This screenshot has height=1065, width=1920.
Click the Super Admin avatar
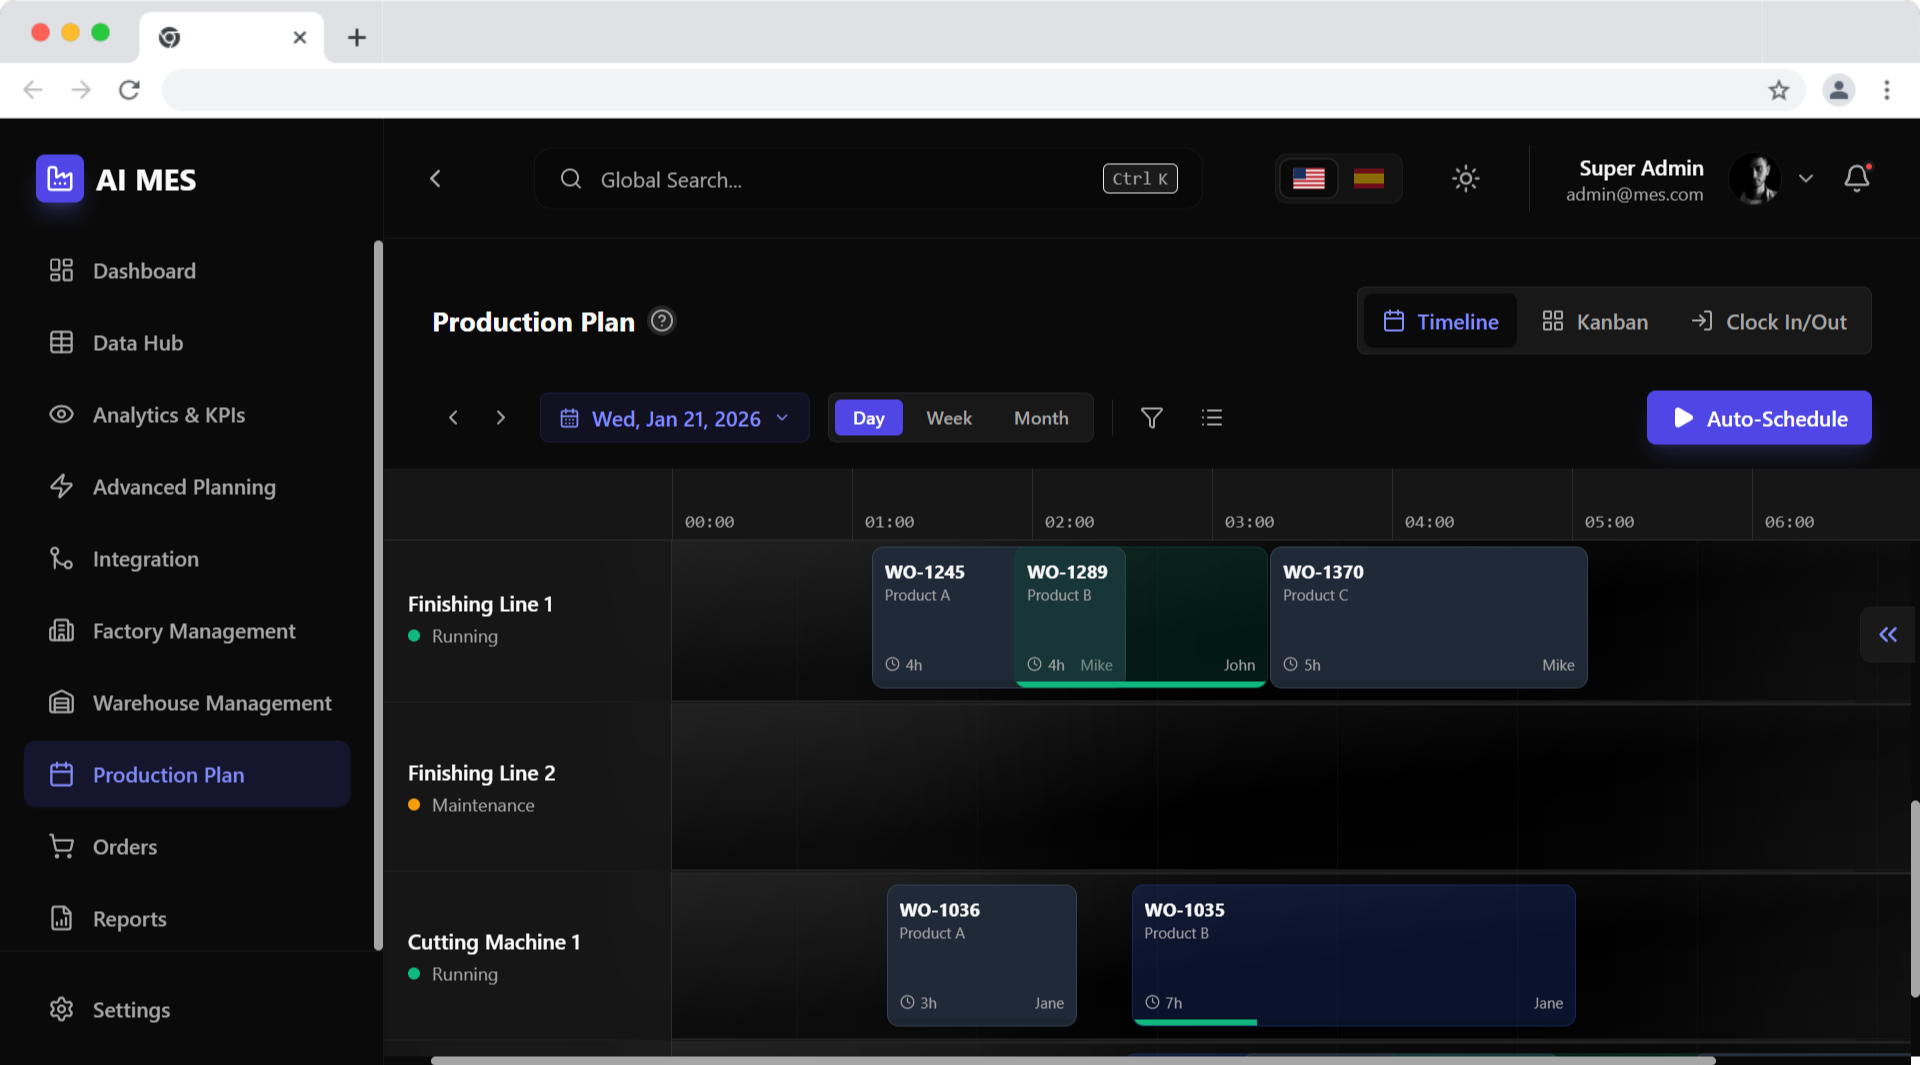coord(1755,179)
